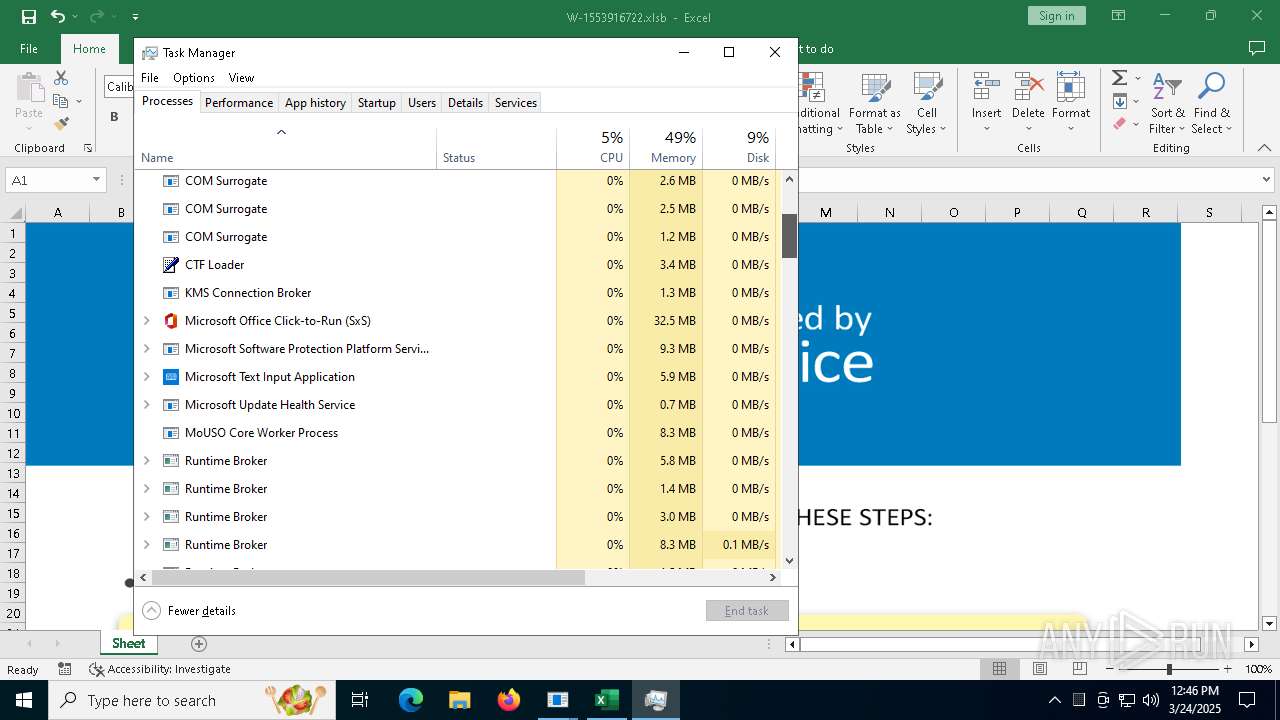Image resolution: width=1280 pixels, height=720 pixels.
Task: Click the Fill down arrow icon
Action: point(1120,101)
